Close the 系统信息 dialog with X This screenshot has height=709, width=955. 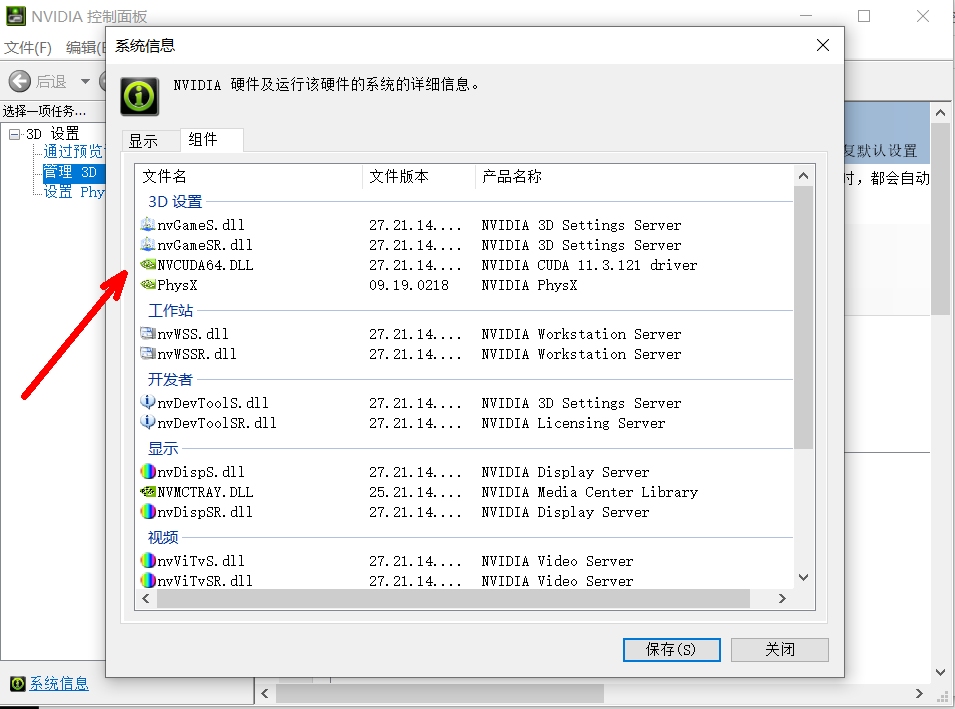click(x=823, y=45)
